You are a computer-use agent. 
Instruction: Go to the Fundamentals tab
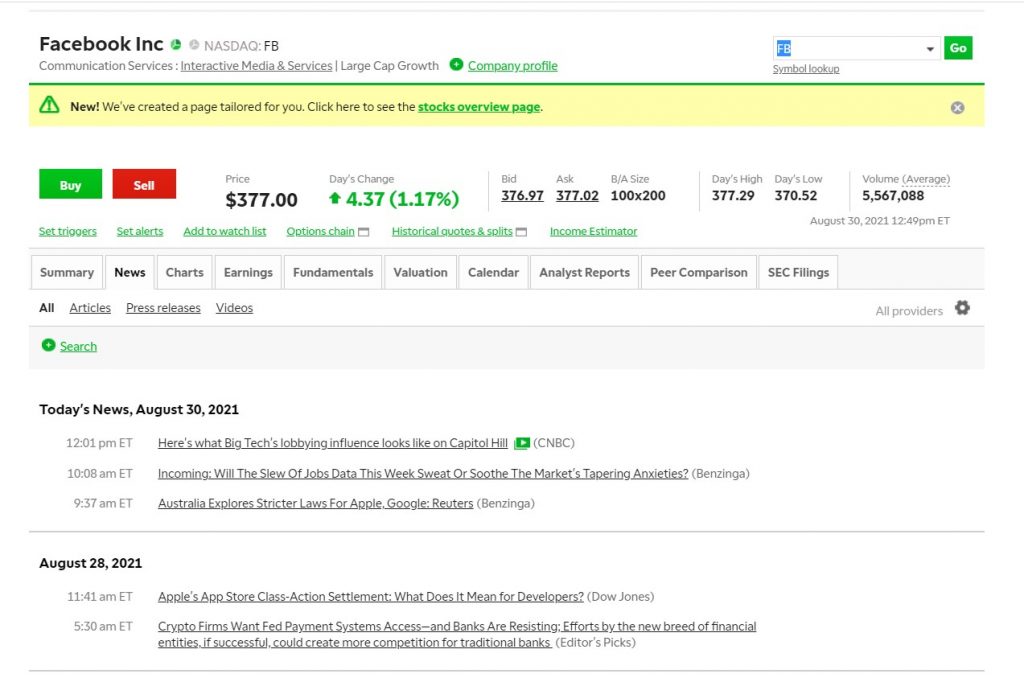(333, 272)
